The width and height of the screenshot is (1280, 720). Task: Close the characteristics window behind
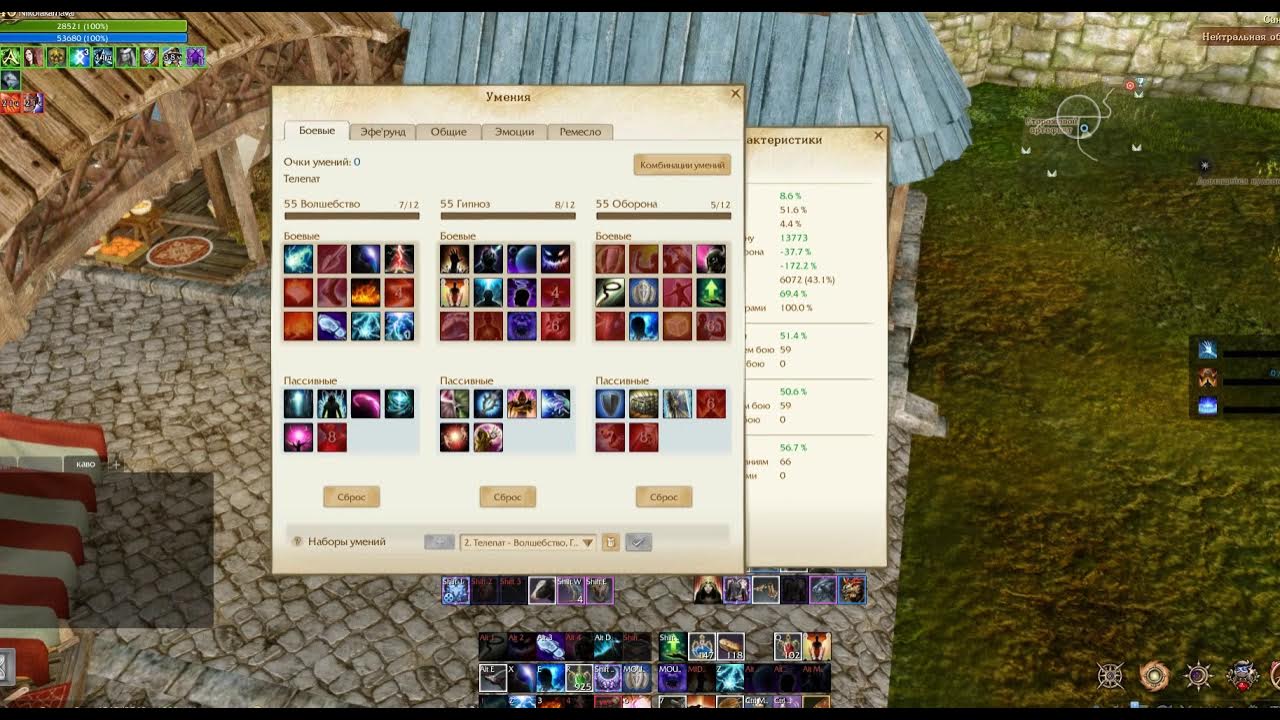879,135
